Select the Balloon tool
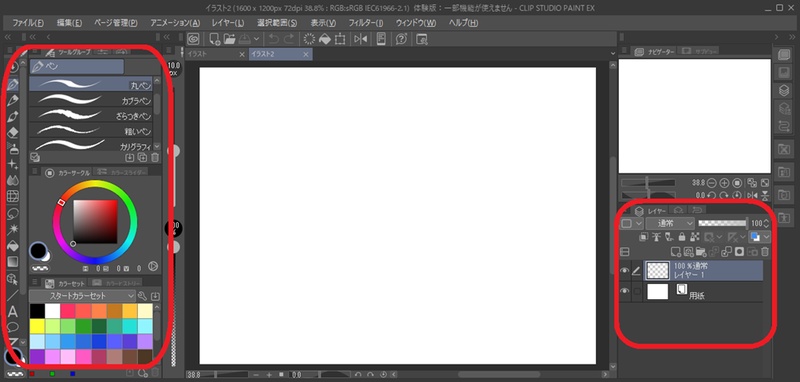The width and height of the screenshot is (800, 382). click(x=13, y=327)
